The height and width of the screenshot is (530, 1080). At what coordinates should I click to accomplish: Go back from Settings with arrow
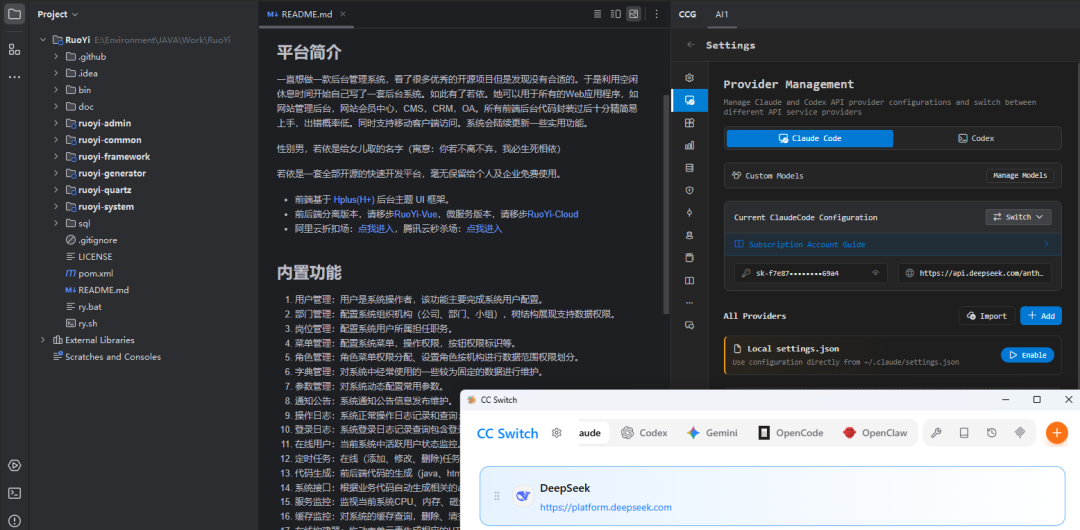point(691,45)
